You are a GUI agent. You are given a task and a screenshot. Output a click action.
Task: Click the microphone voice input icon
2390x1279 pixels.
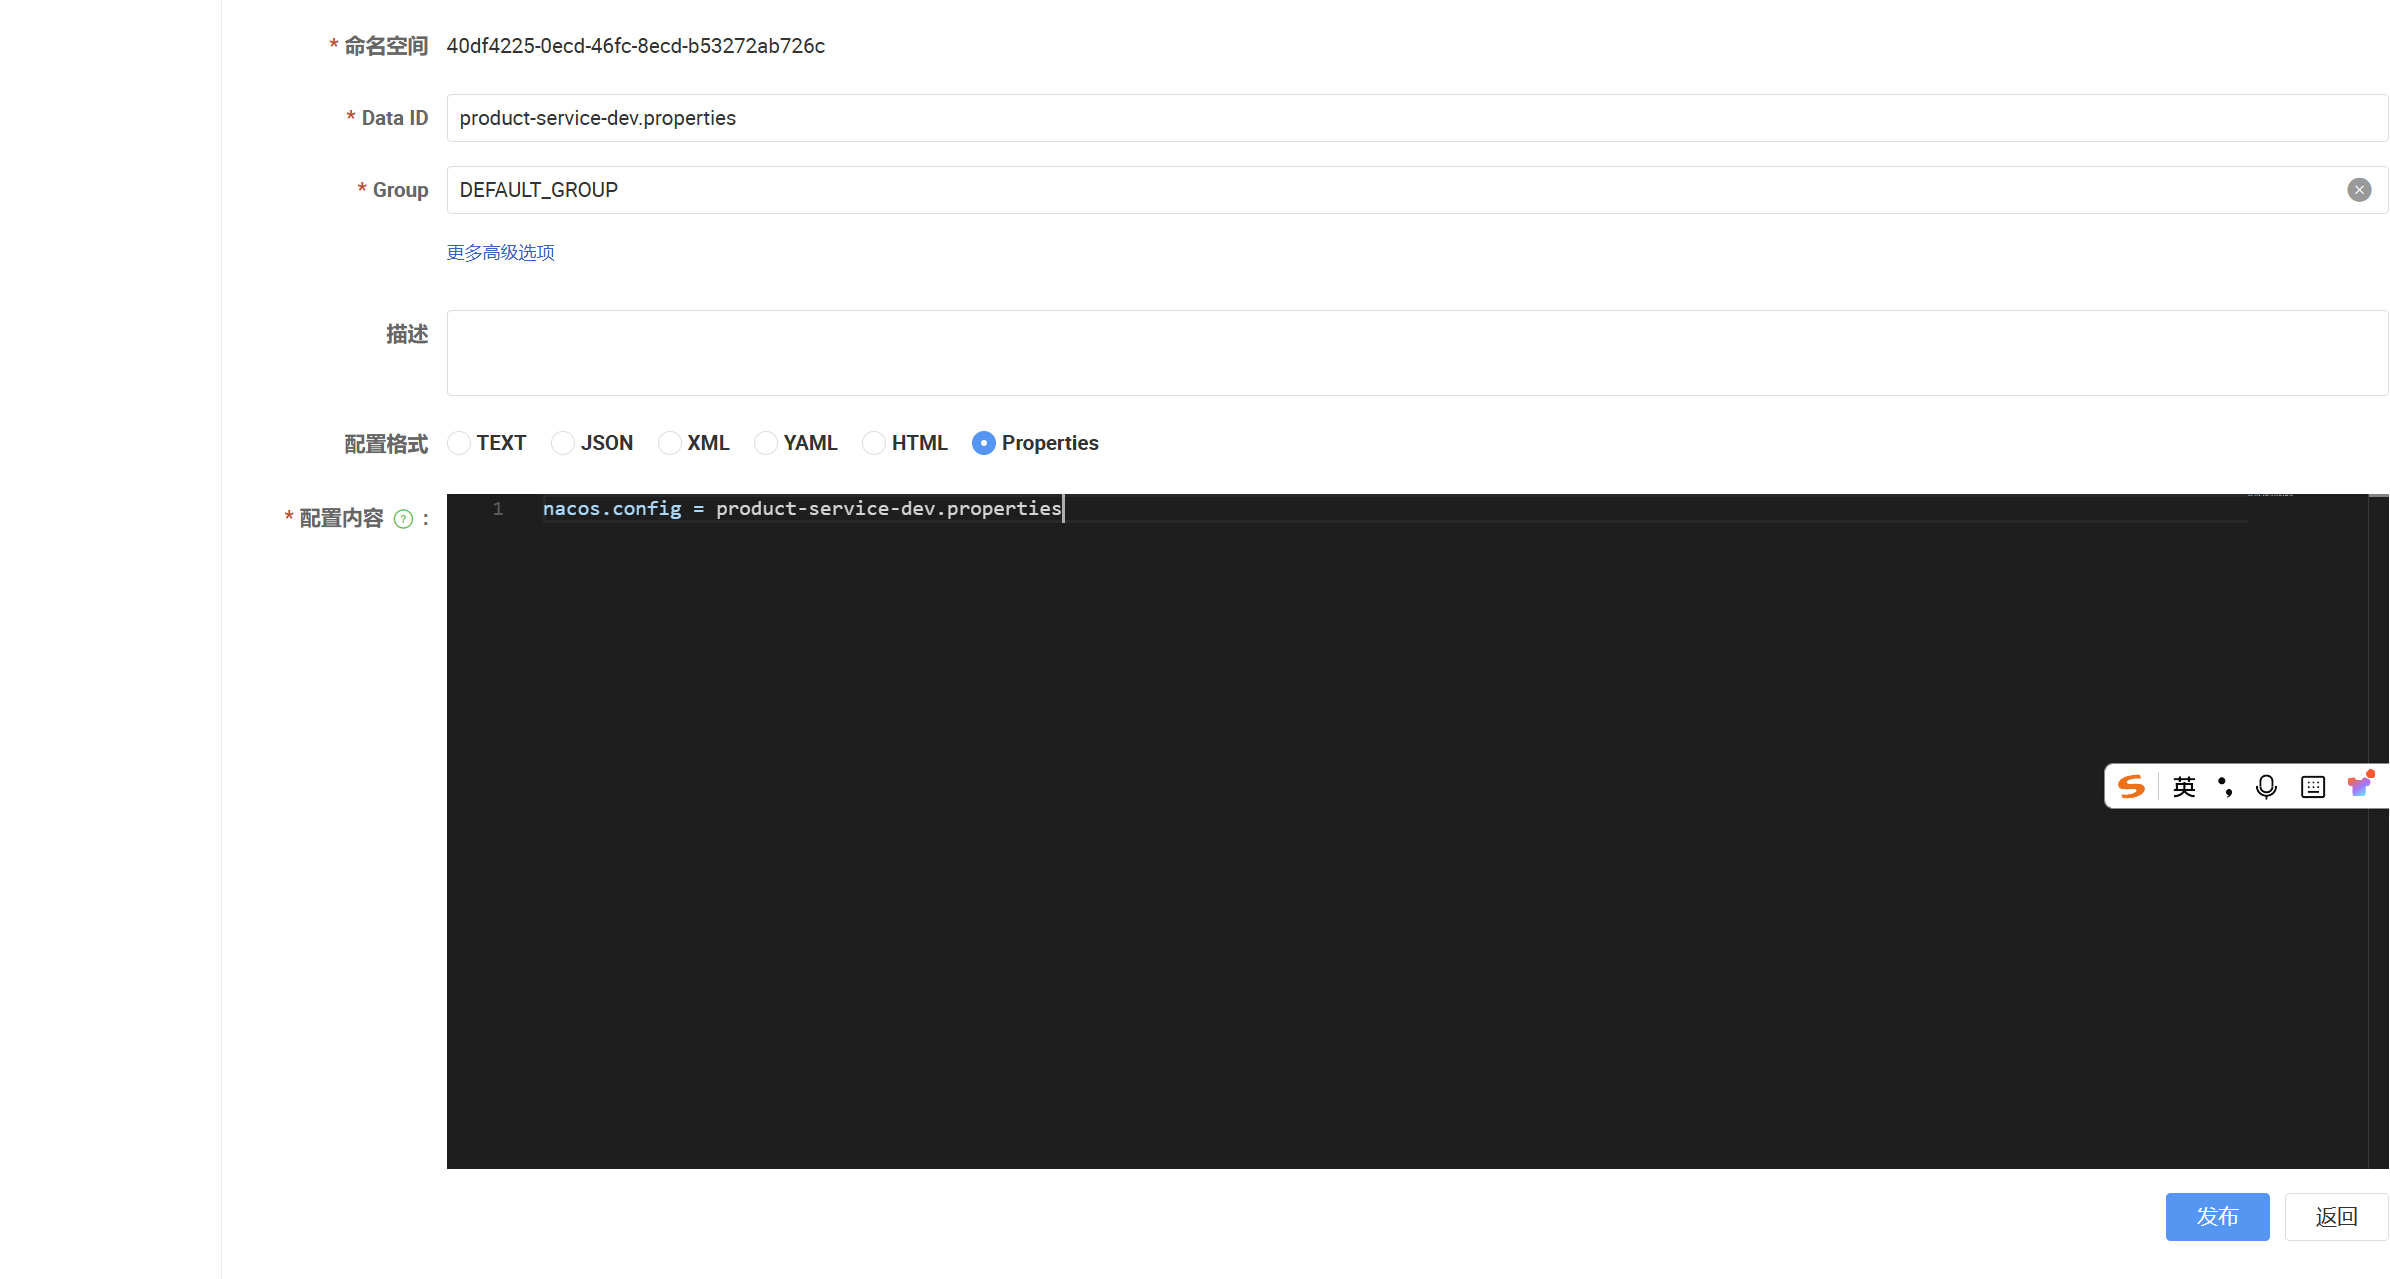click(x=2266, y=787)
